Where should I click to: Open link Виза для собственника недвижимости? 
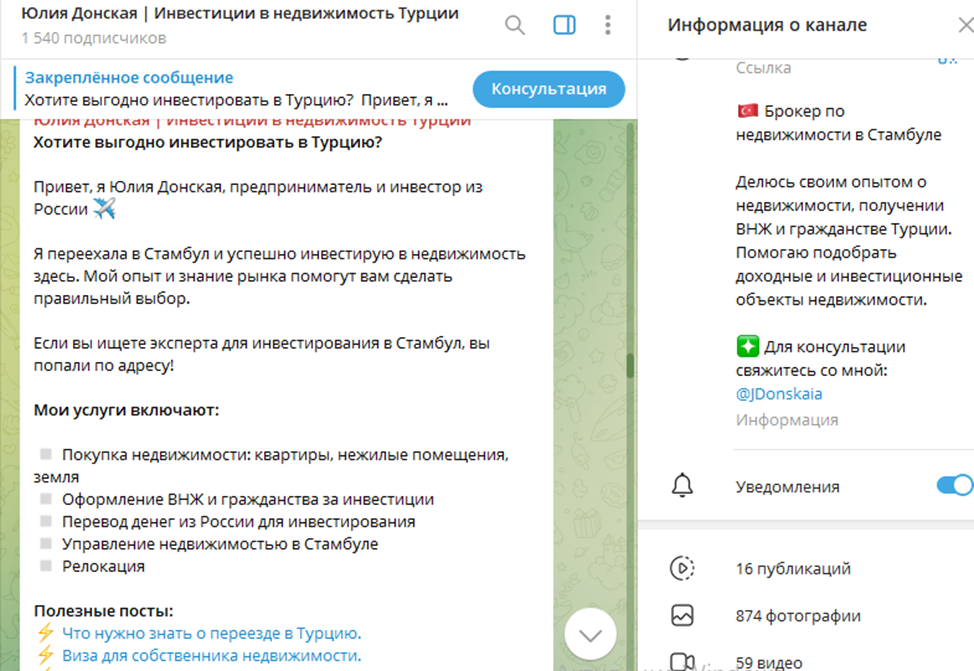coord(211,655)
